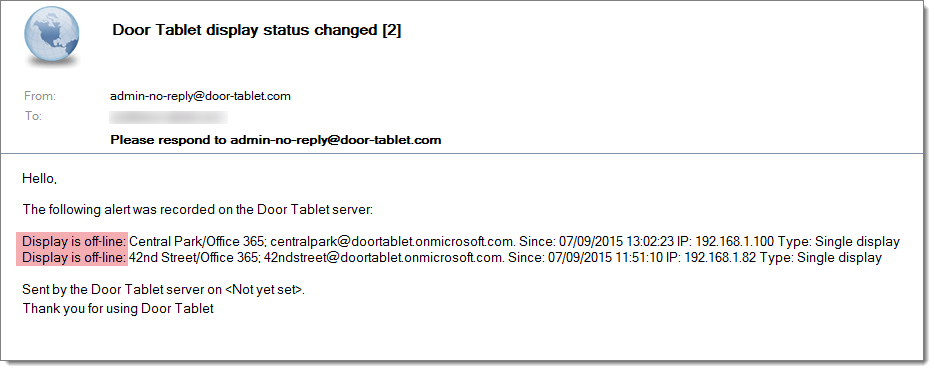Click the From field label

(40, 96)
